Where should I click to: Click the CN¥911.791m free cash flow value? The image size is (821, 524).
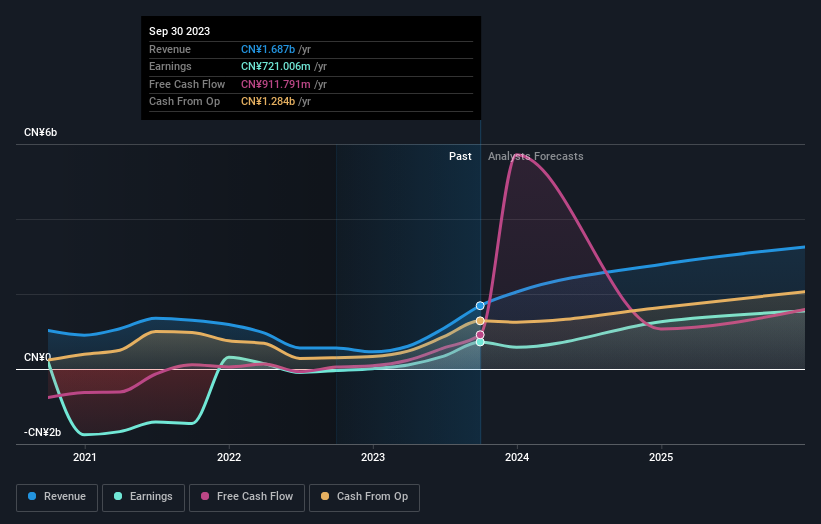pos(276,84)
